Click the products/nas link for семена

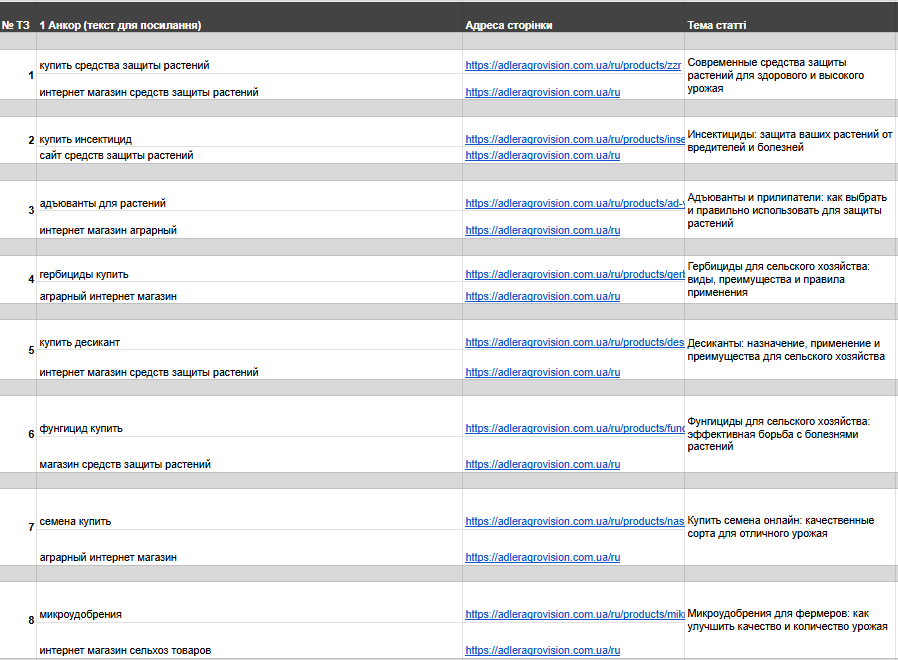coord(575,522)
